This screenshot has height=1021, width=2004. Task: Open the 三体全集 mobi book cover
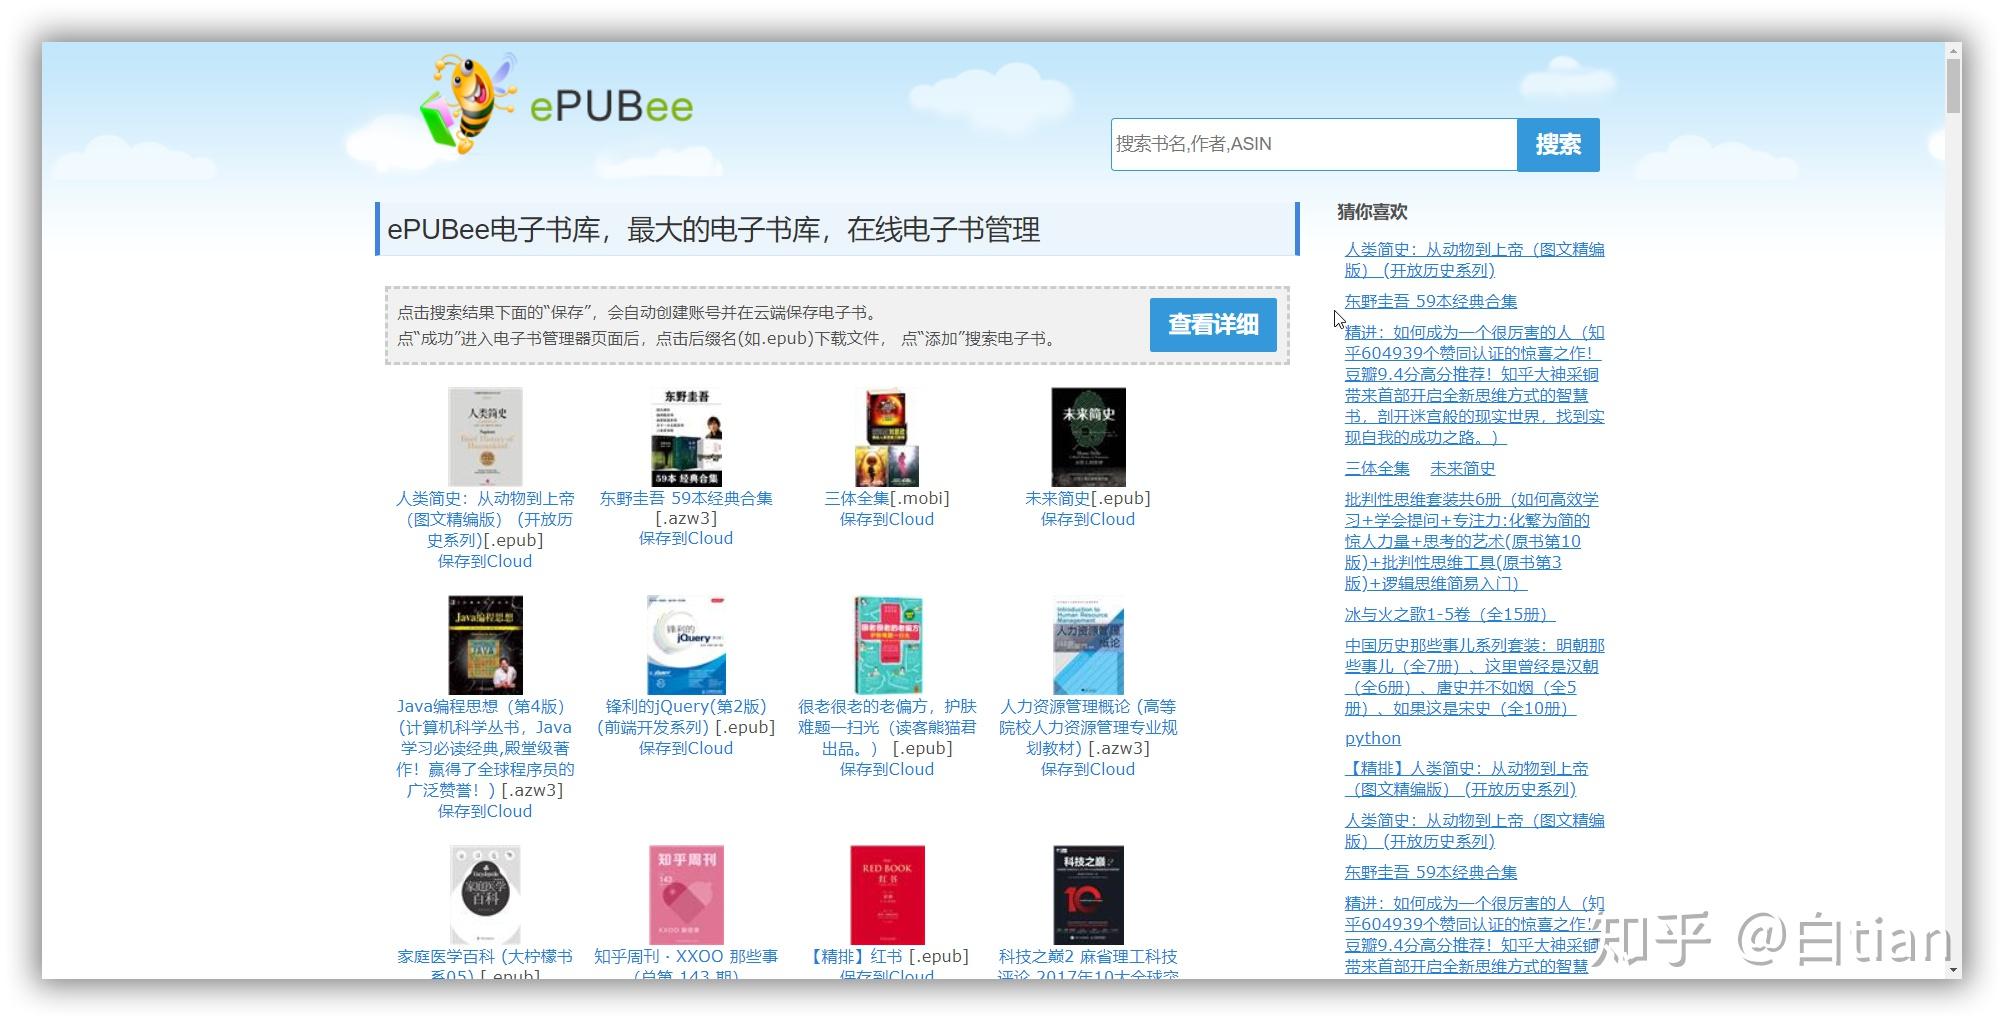(887, 437)
